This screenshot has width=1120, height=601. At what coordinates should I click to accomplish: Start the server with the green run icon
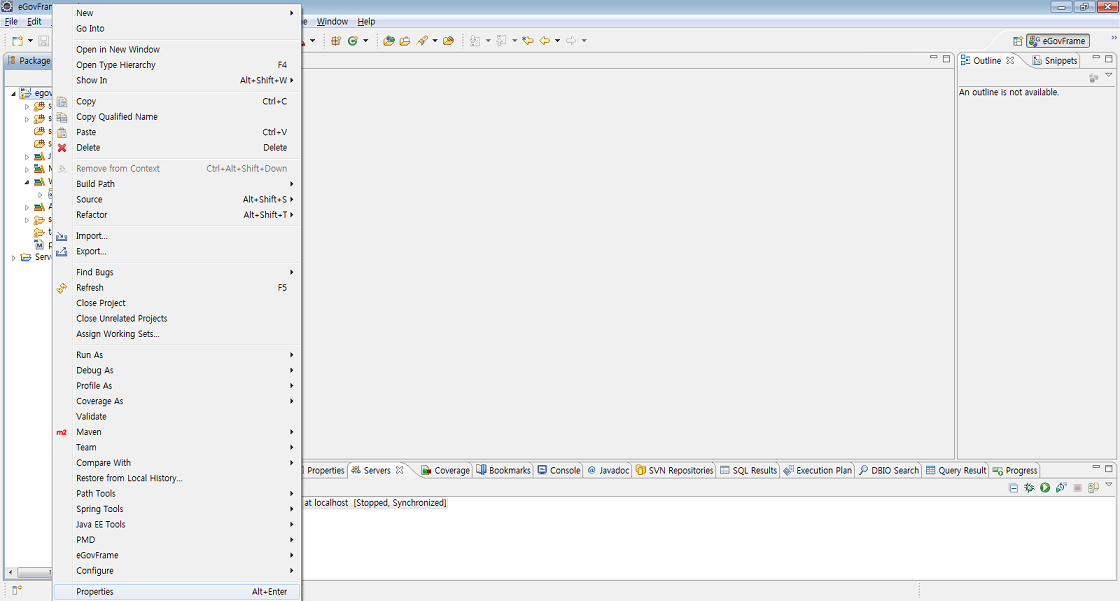pos(1044,488)
